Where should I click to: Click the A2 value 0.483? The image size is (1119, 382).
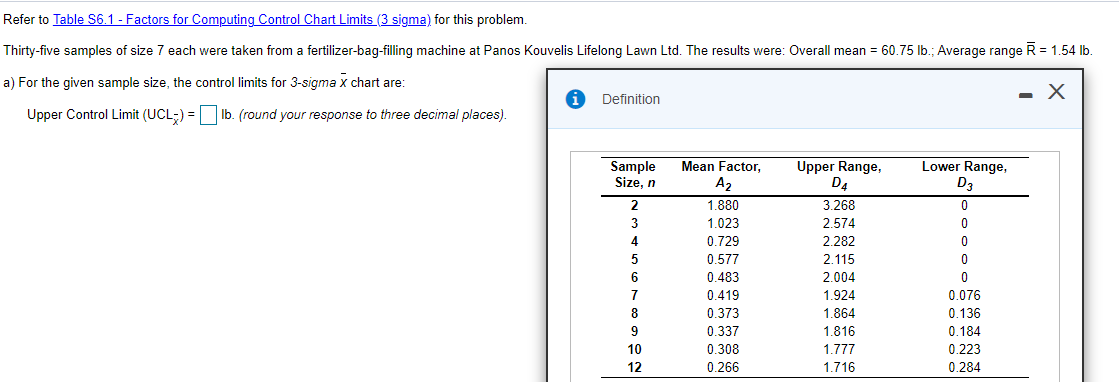point(722,278)
